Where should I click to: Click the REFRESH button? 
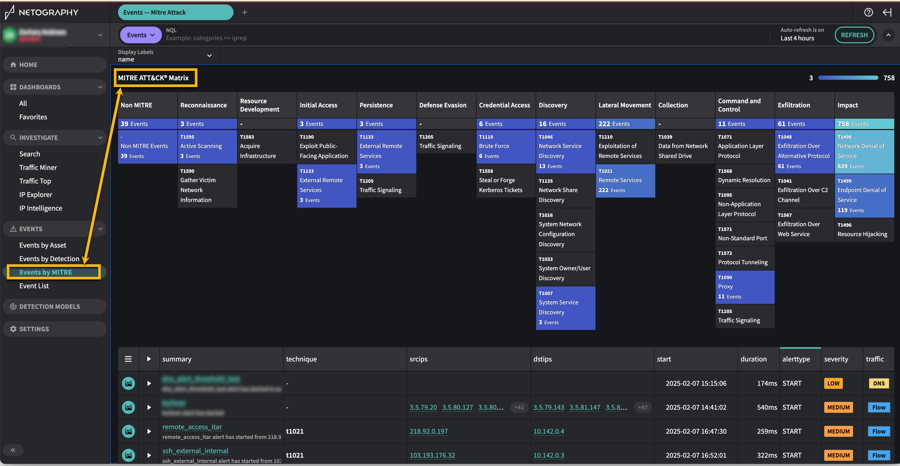[x=854, y=35]
